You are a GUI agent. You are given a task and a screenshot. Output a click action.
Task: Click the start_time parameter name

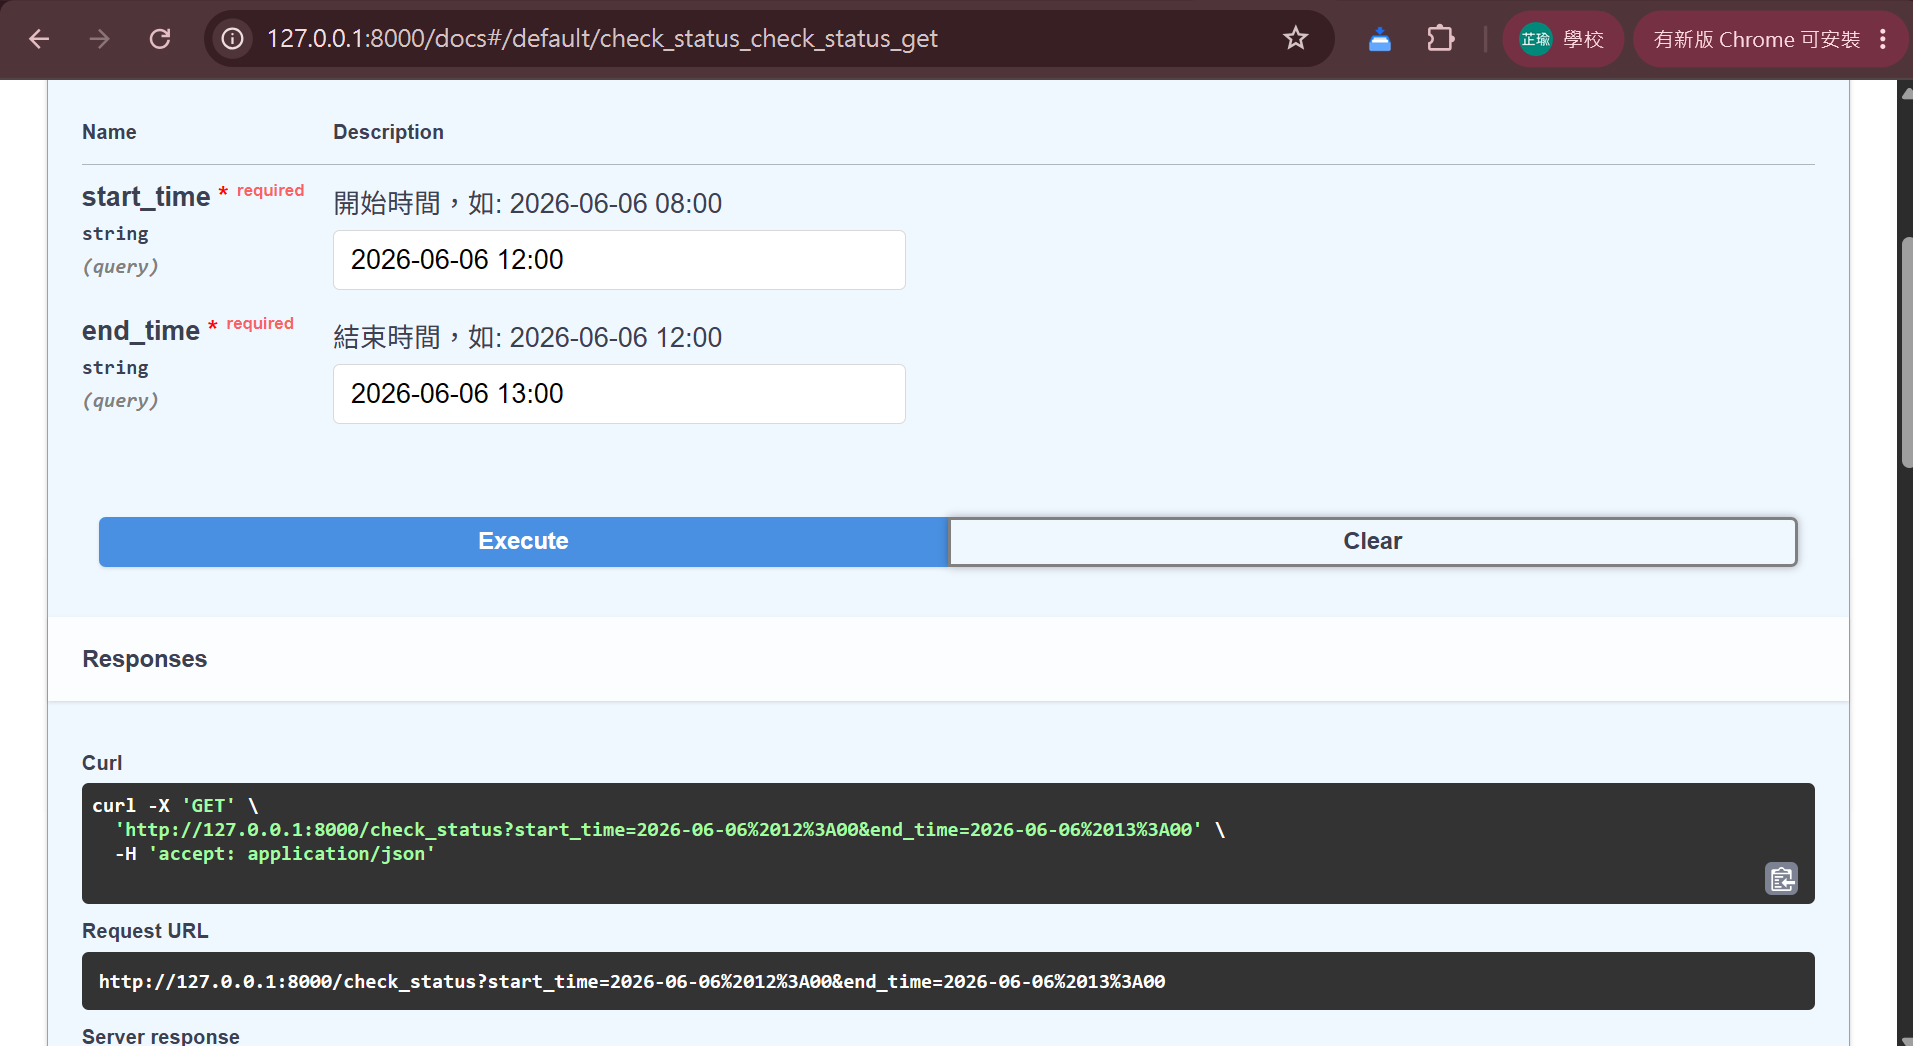point(146,197)
